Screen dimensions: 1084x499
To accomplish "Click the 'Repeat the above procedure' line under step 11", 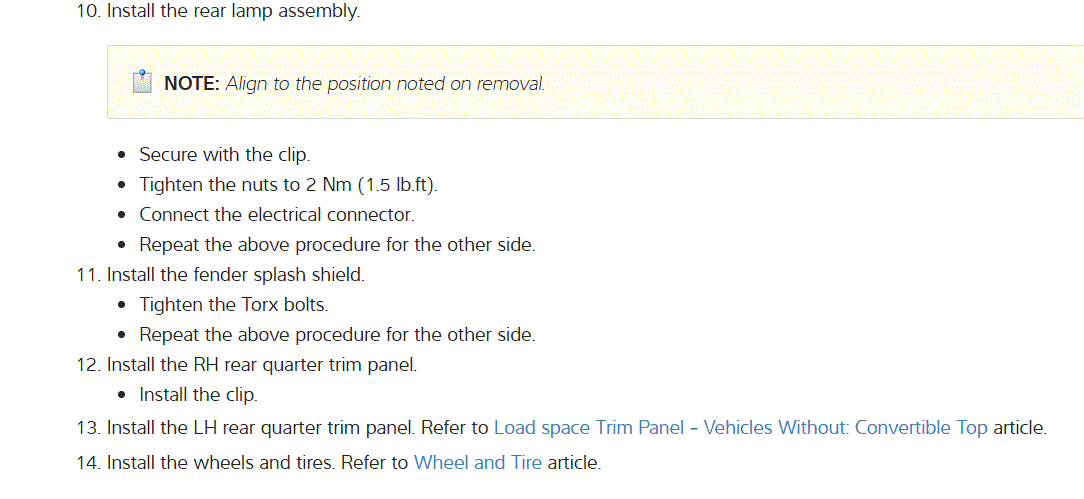I will point(337,334).
